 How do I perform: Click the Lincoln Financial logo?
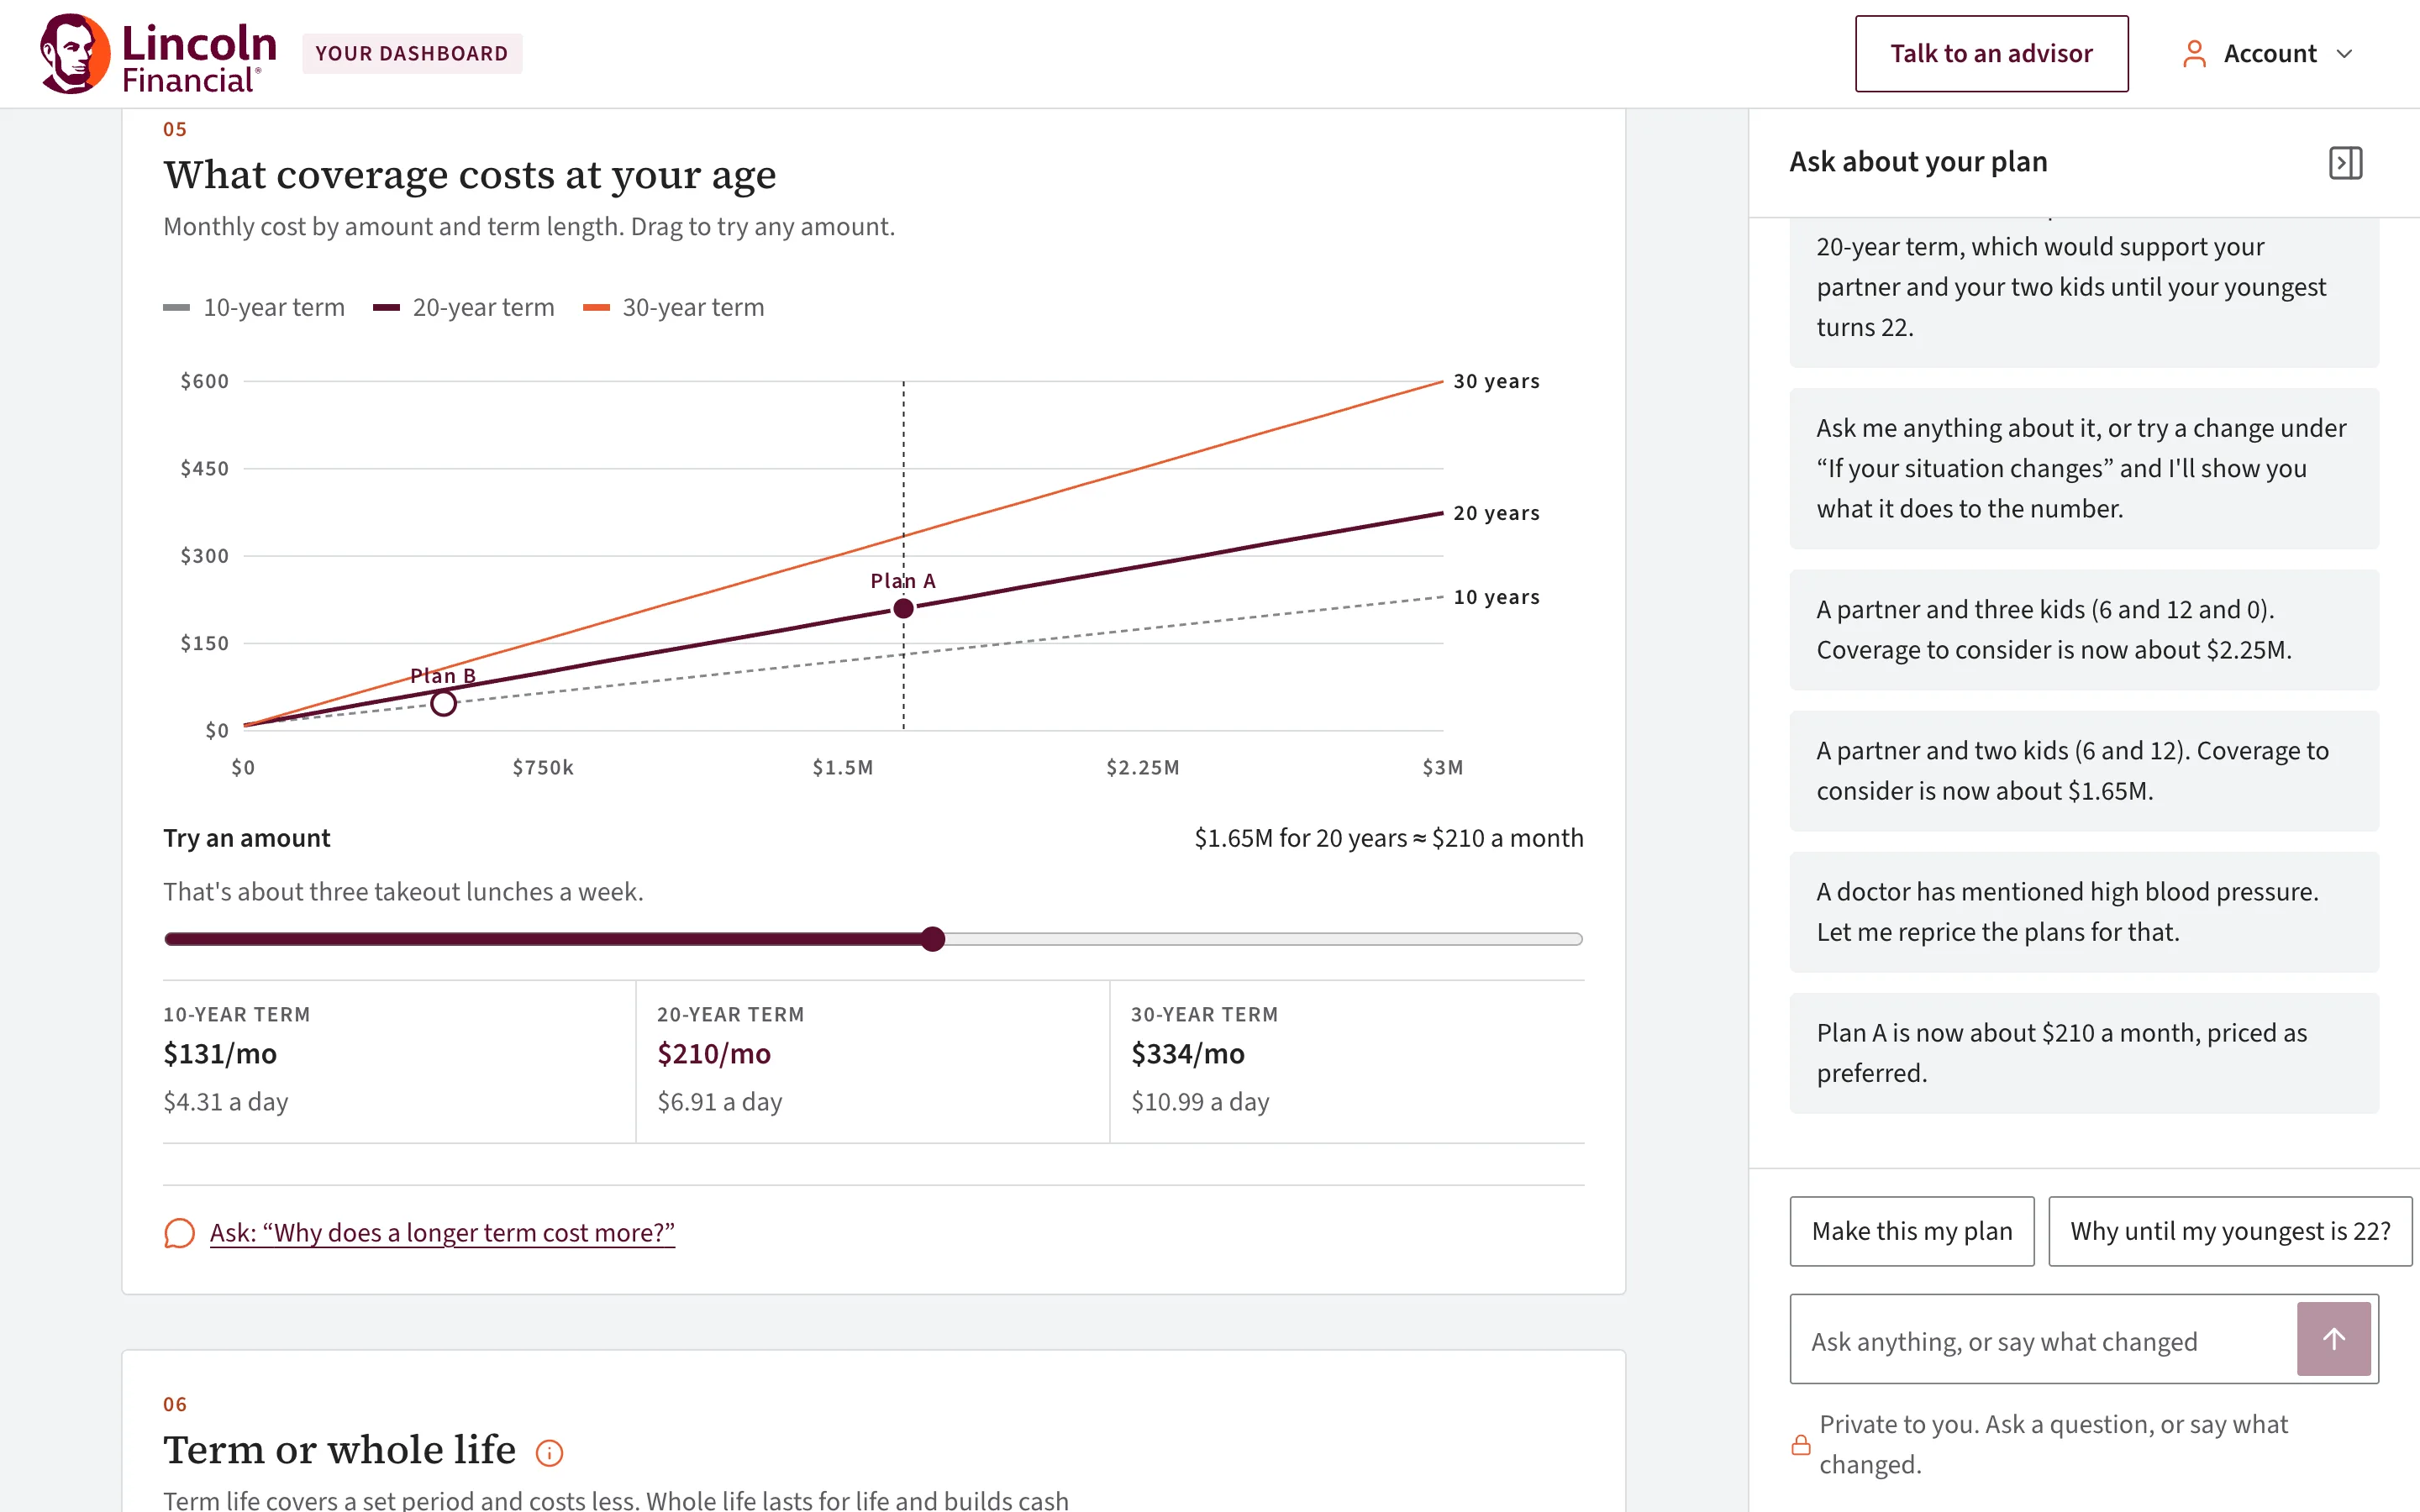[x=158, y=54]
